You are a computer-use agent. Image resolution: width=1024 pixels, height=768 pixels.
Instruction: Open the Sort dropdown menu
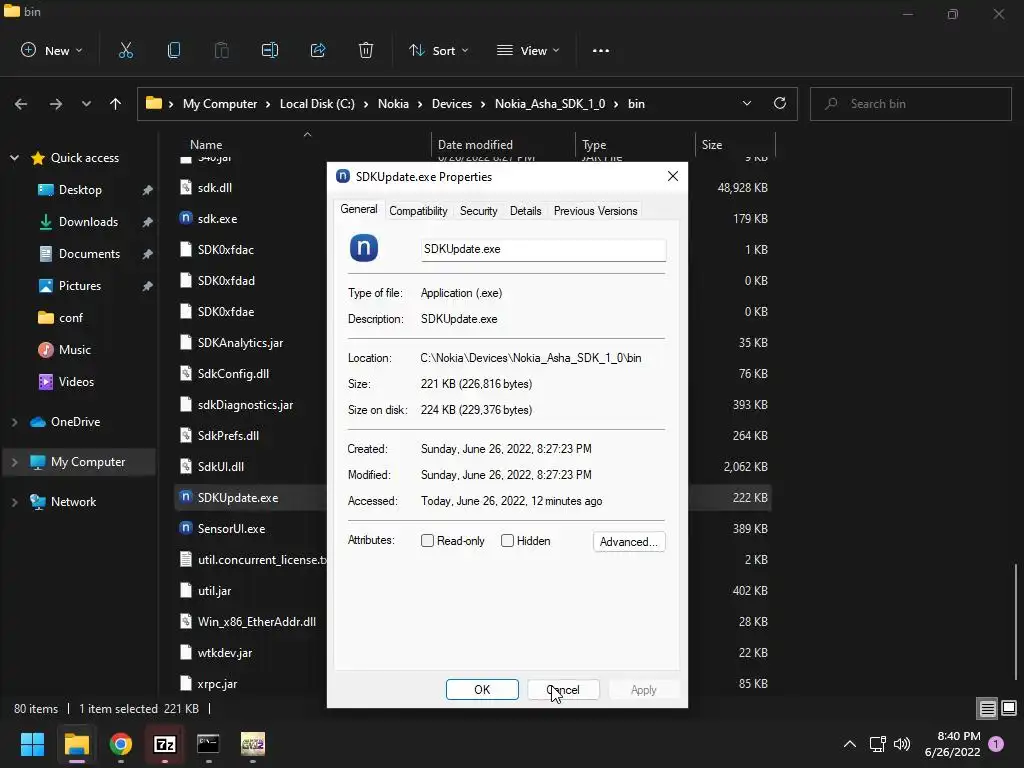(x=439, y=50)
